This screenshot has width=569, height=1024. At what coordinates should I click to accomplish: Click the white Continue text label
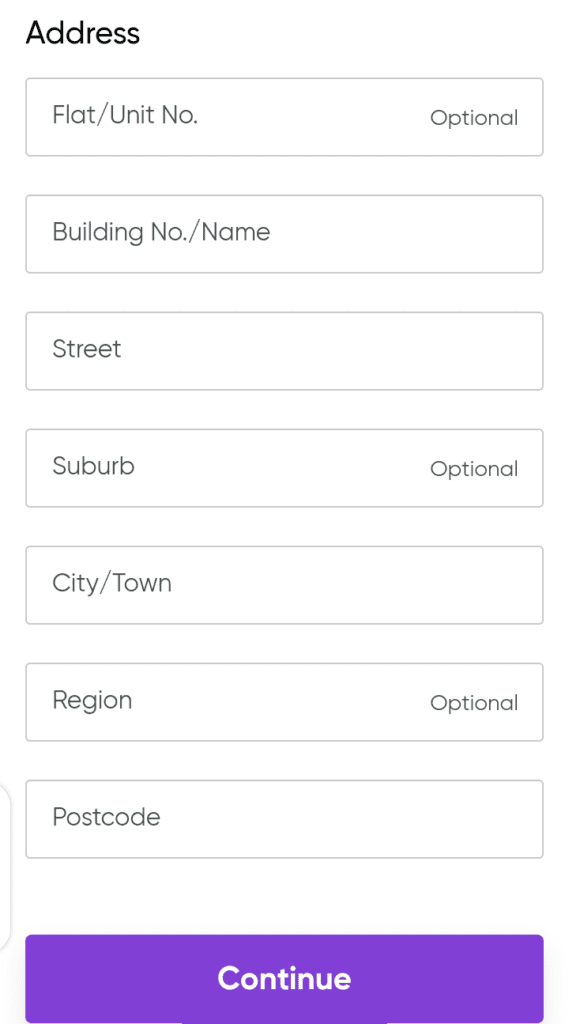284,978
